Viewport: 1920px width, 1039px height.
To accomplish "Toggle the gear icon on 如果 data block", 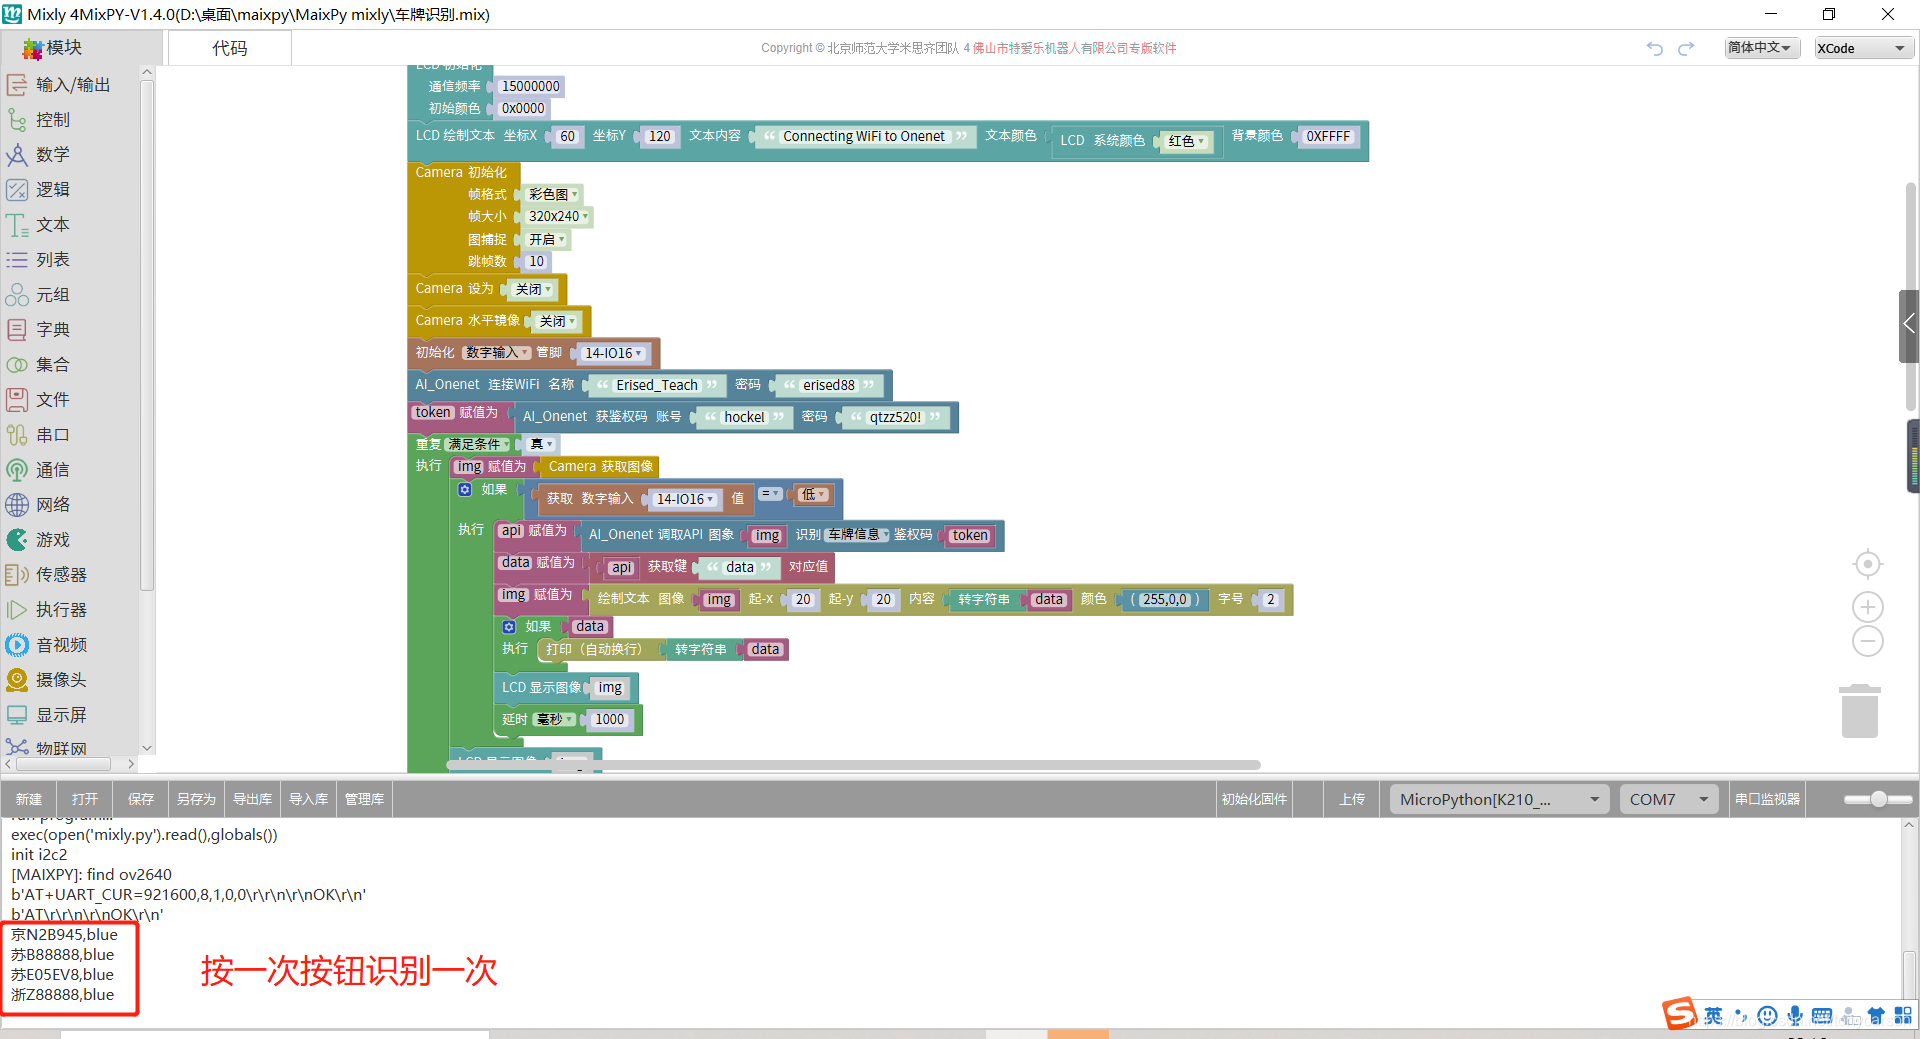I will (509, 627).
